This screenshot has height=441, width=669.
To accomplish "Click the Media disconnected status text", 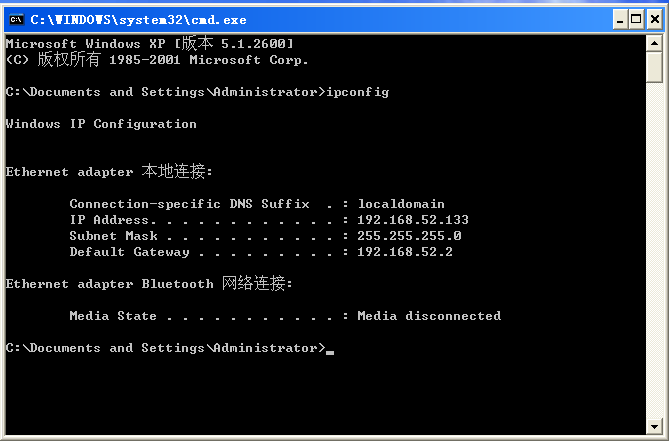I will (x=429, y=316).
